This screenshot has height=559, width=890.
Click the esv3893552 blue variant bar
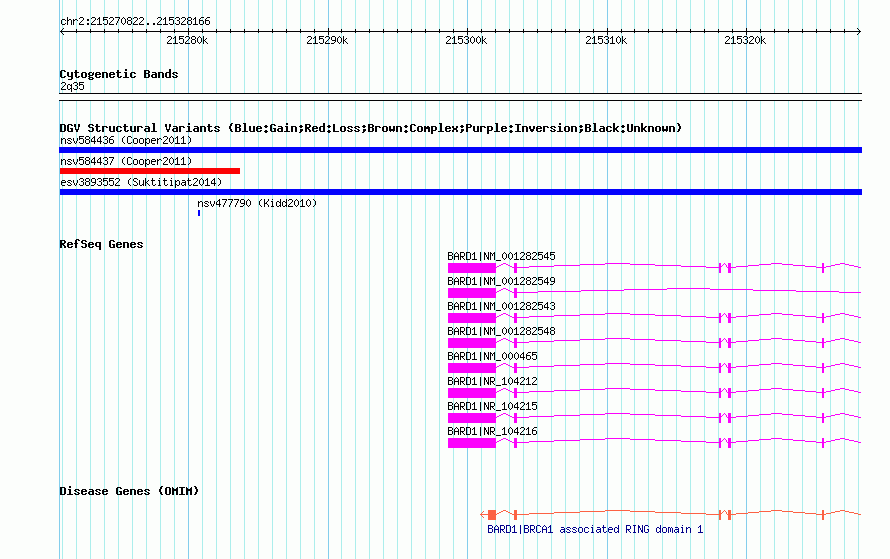pos(460,192)
